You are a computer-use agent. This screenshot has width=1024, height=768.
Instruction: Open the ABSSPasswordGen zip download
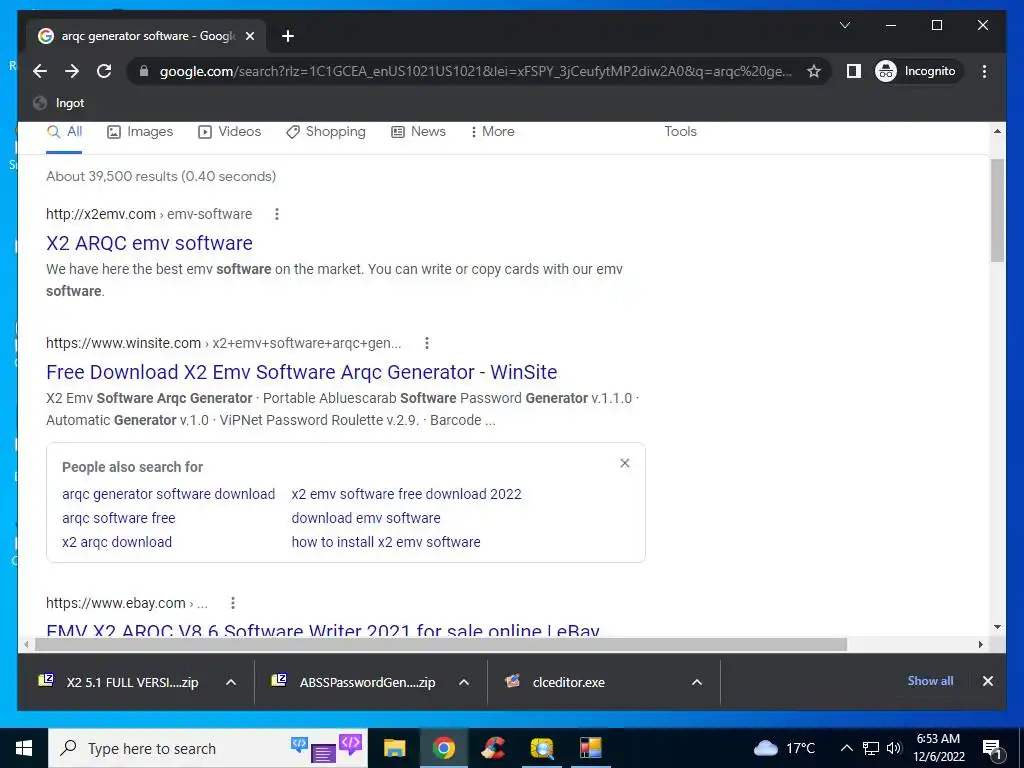coord(353,682)
